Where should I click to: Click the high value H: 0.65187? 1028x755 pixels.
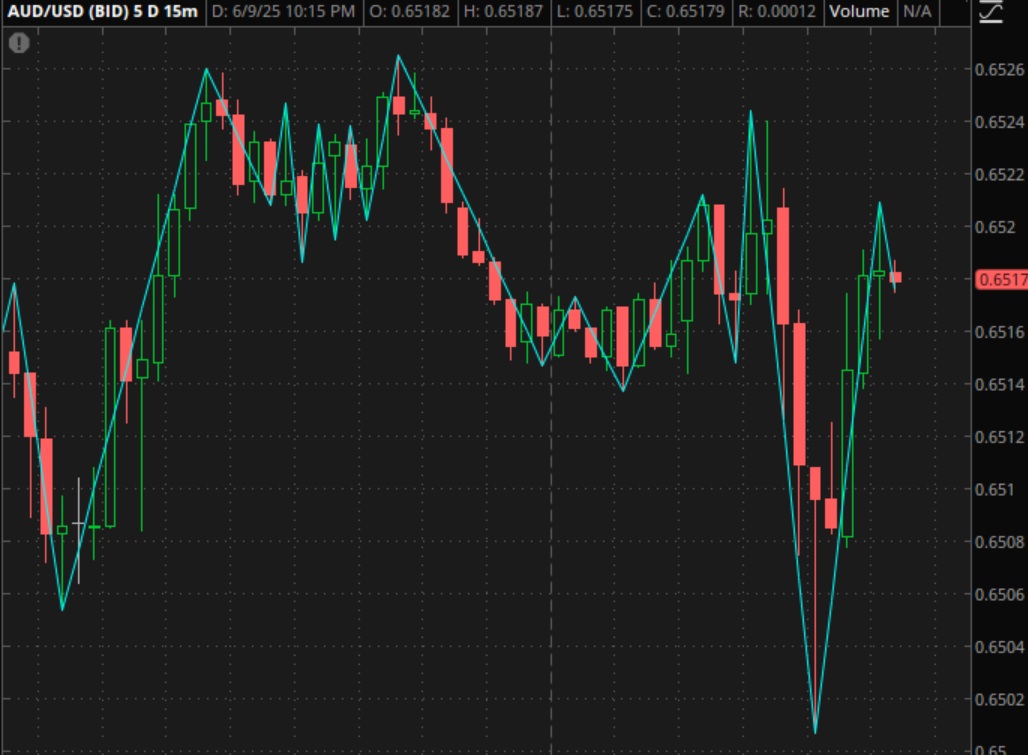click(x=504, y=12)
